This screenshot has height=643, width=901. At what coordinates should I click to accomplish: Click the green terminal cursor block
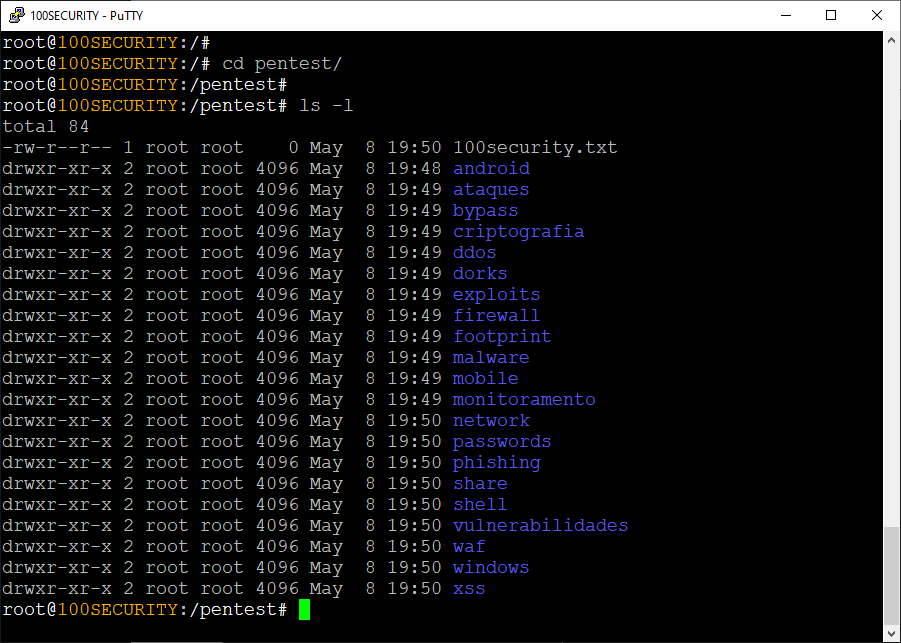[x=305, y=610]
